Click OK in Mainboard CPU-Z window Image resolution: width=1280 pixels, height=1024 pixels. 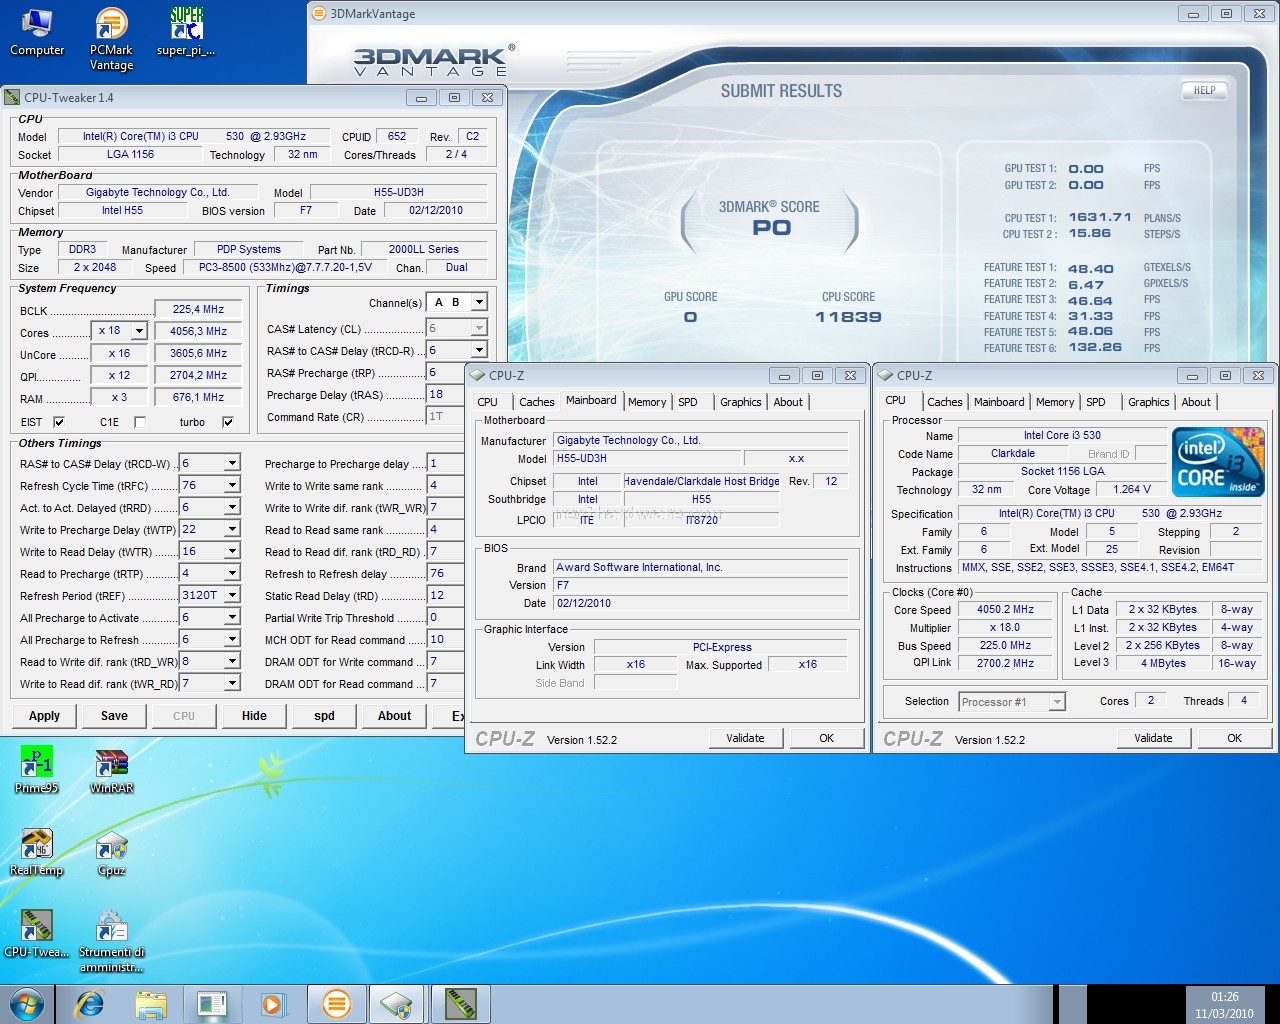click(x=826, y=738)
